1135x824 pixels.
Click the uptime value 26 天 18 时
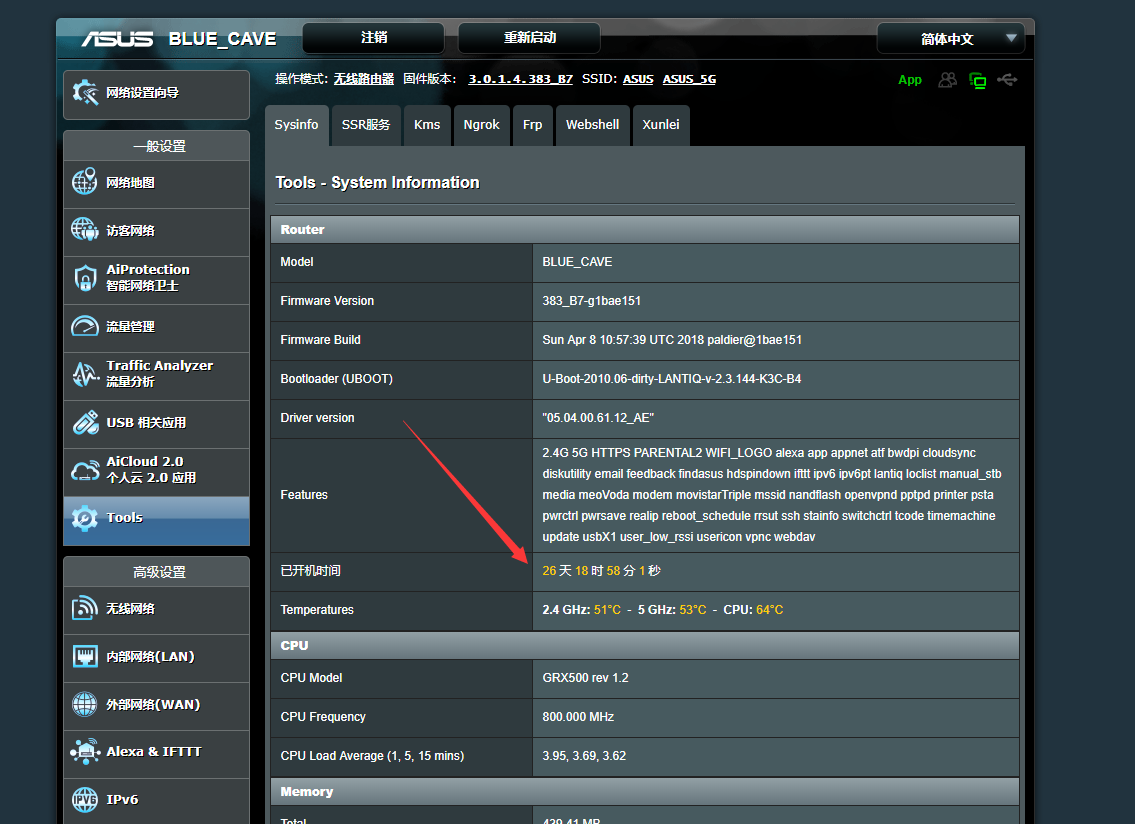[x=602, y=571]
